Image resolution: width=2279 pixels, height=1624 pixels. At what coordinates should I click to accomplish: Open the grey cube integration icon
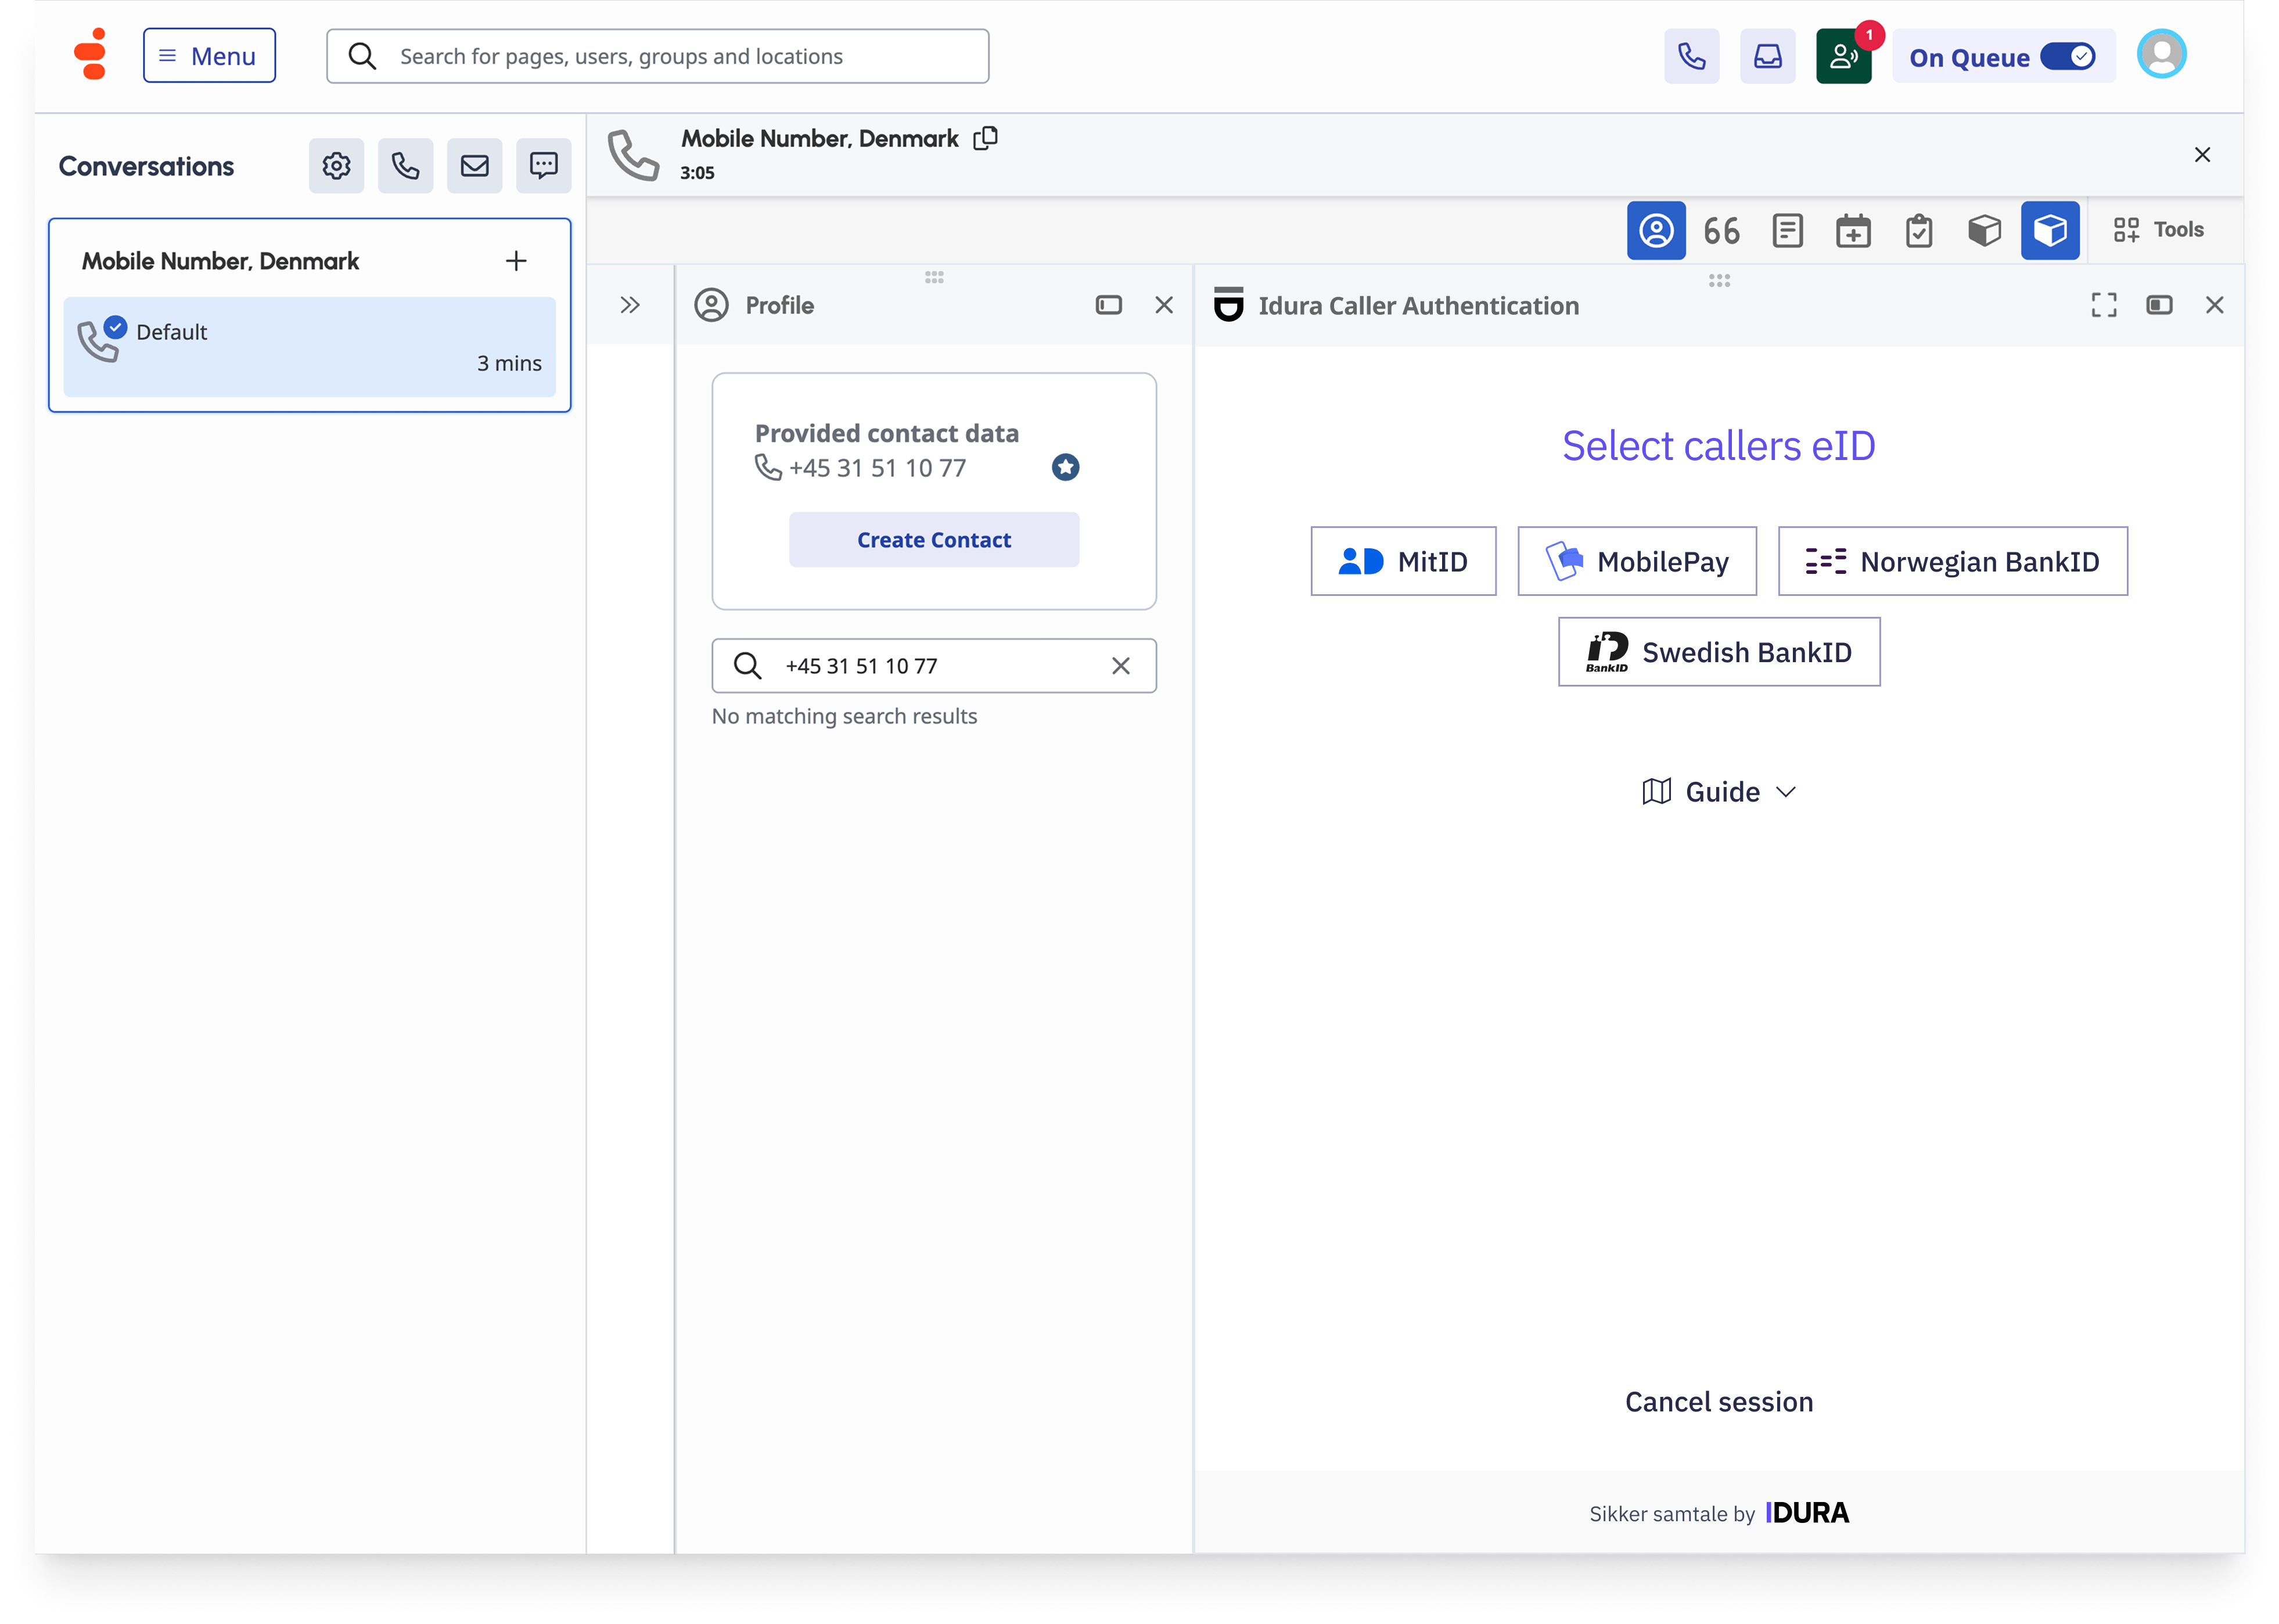[x=1984, y=231]
